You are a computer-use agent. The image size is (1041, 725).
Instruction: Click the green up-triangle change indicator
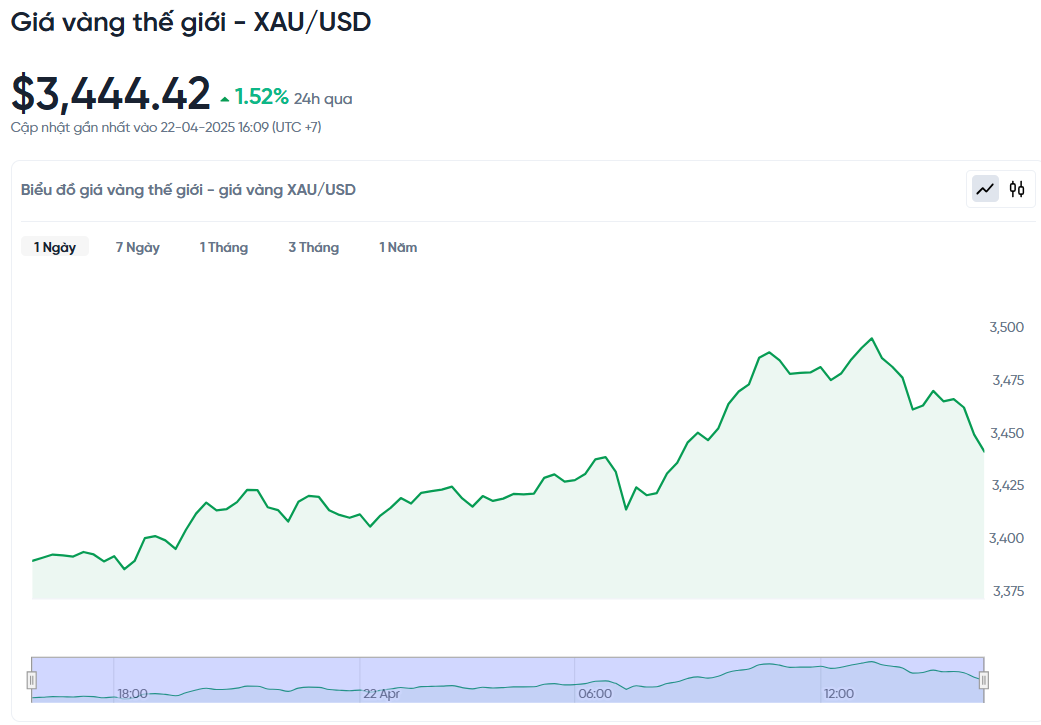[x=225, y=99]
